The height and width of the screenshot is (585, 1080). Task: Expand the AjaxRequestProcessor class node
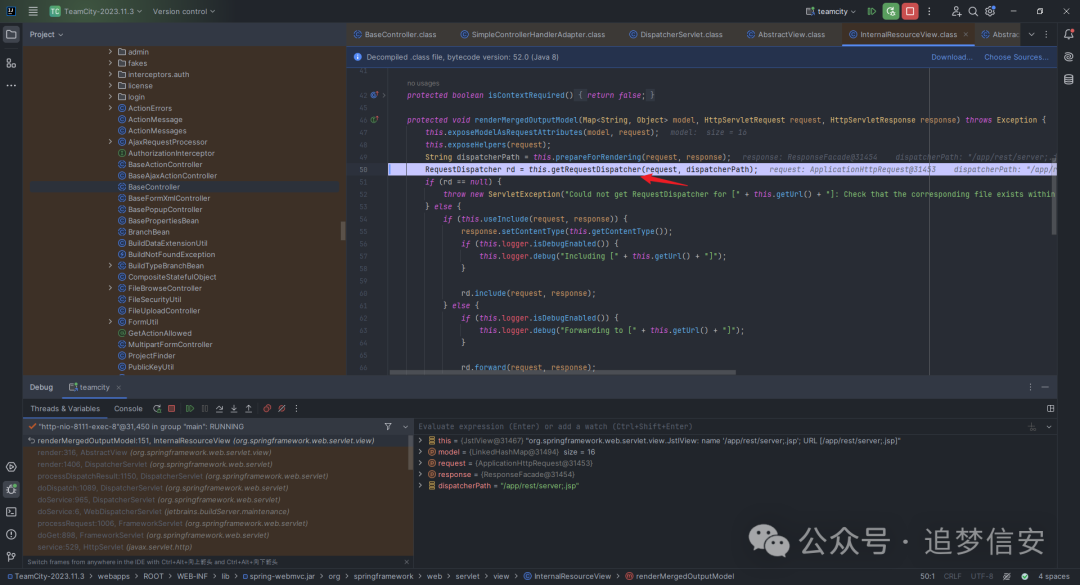point(110,141)
